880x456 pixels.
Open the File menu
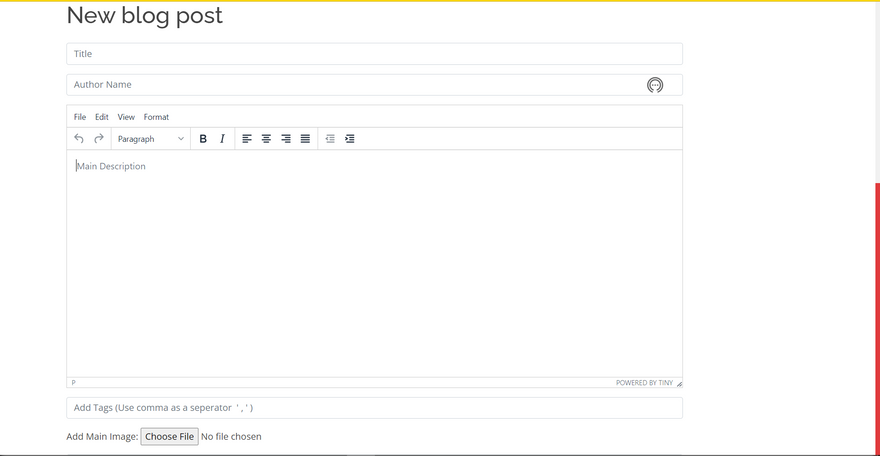(x=80, y=117)
